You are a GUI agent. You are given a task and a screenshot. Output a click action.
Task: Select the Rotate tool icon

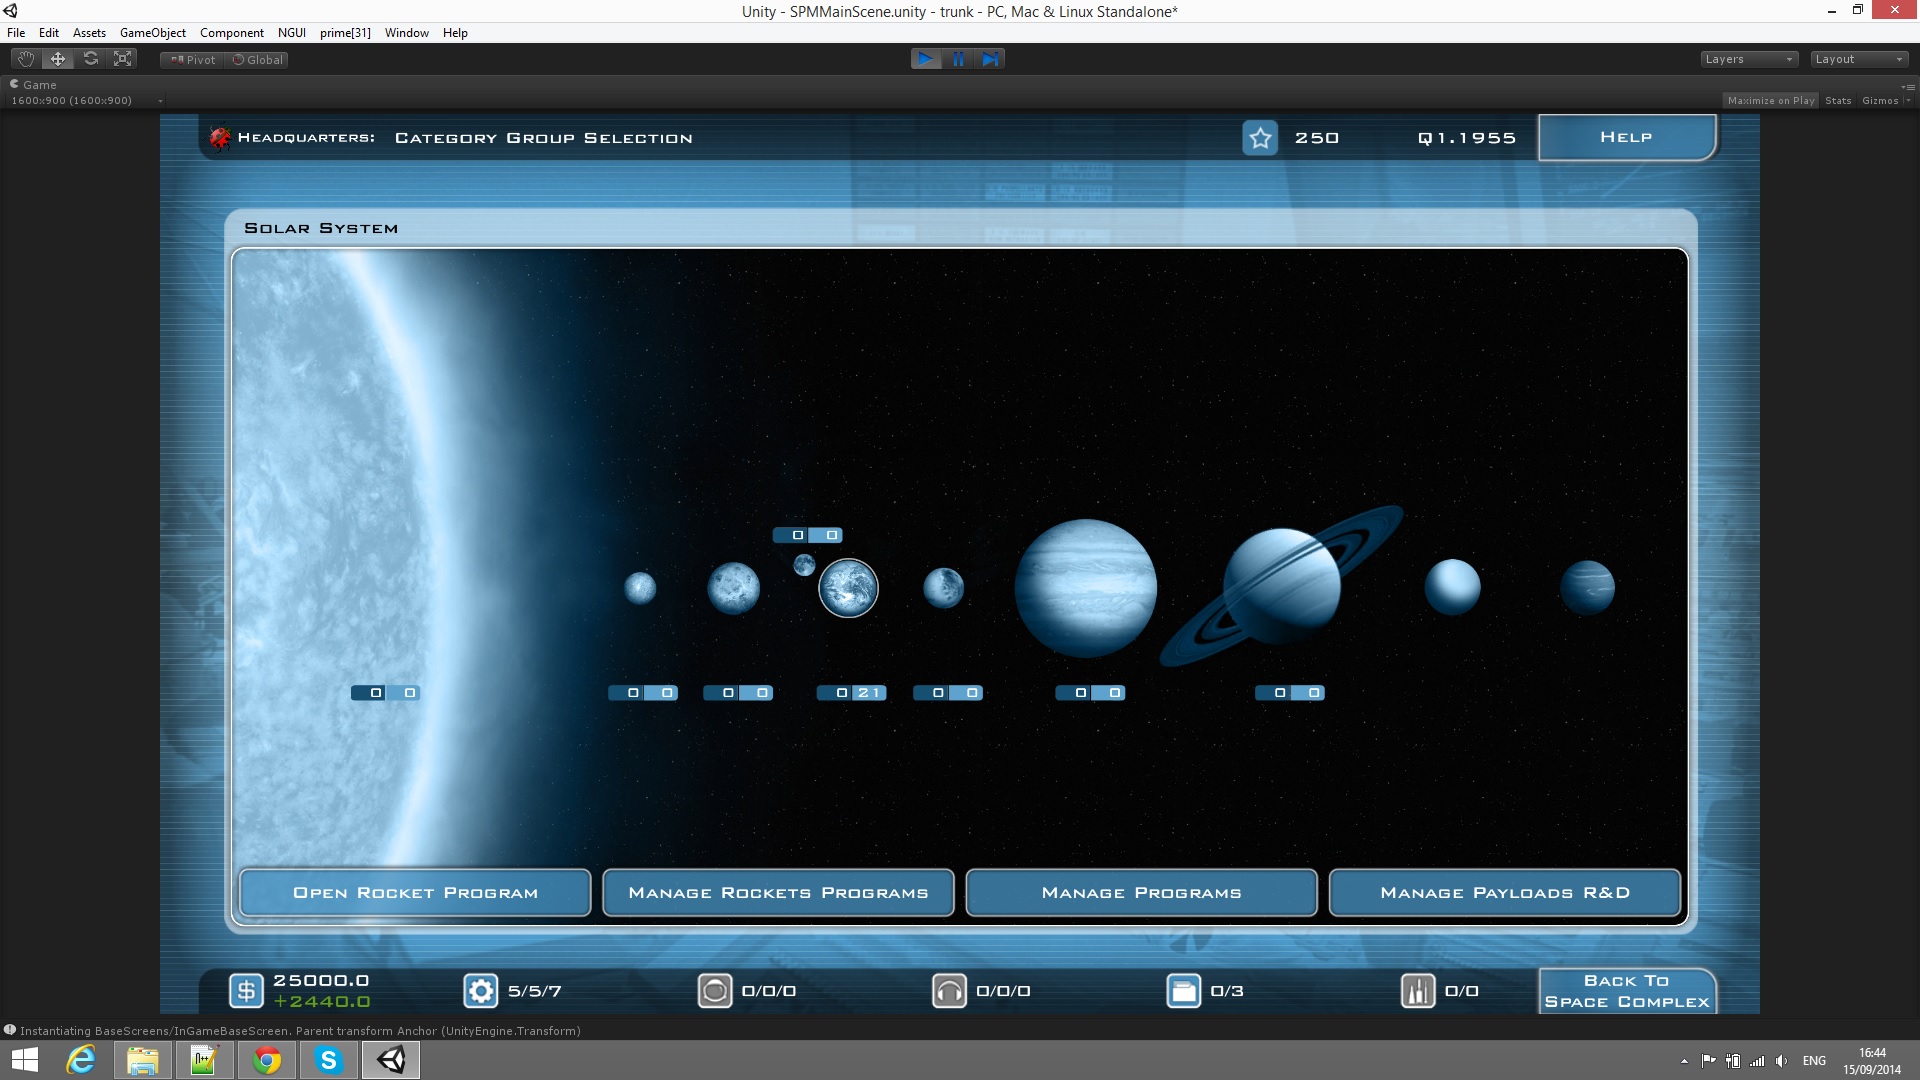coord(91,59)
